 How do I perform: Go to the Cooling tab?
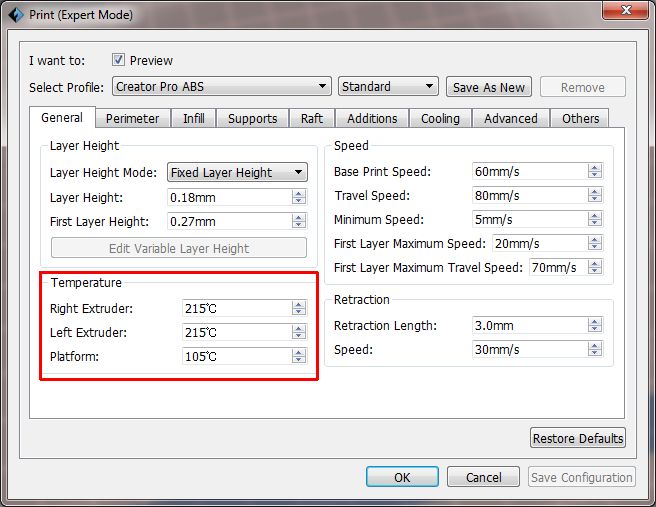[440, 118]
